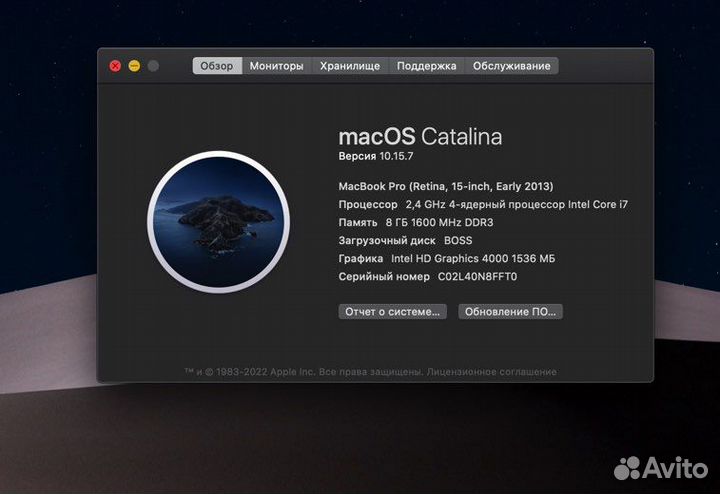
Task: Click the 2,4 GHz Intel Core i7 processor text
Action: point(517,205)
